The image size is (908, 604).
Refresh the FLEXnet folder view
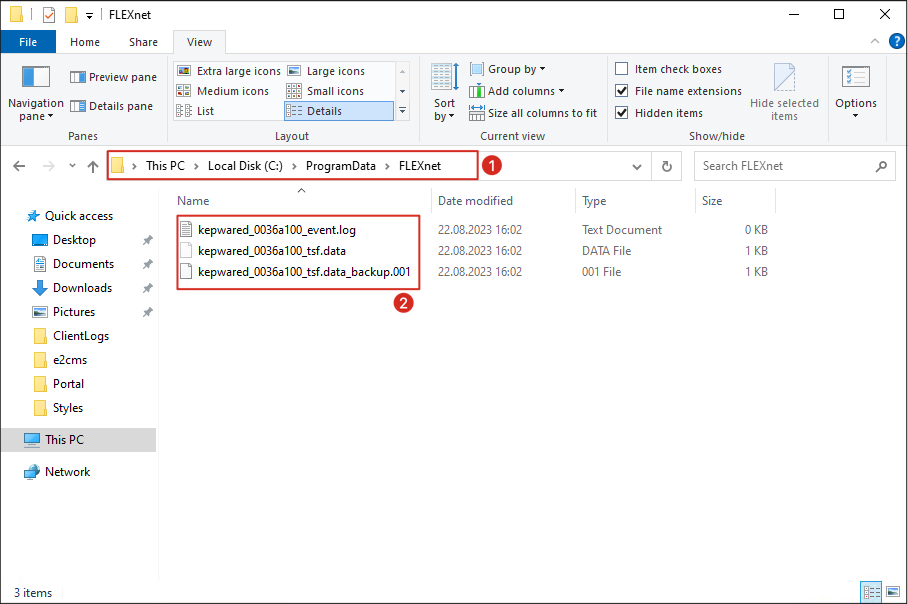point(667,166)
